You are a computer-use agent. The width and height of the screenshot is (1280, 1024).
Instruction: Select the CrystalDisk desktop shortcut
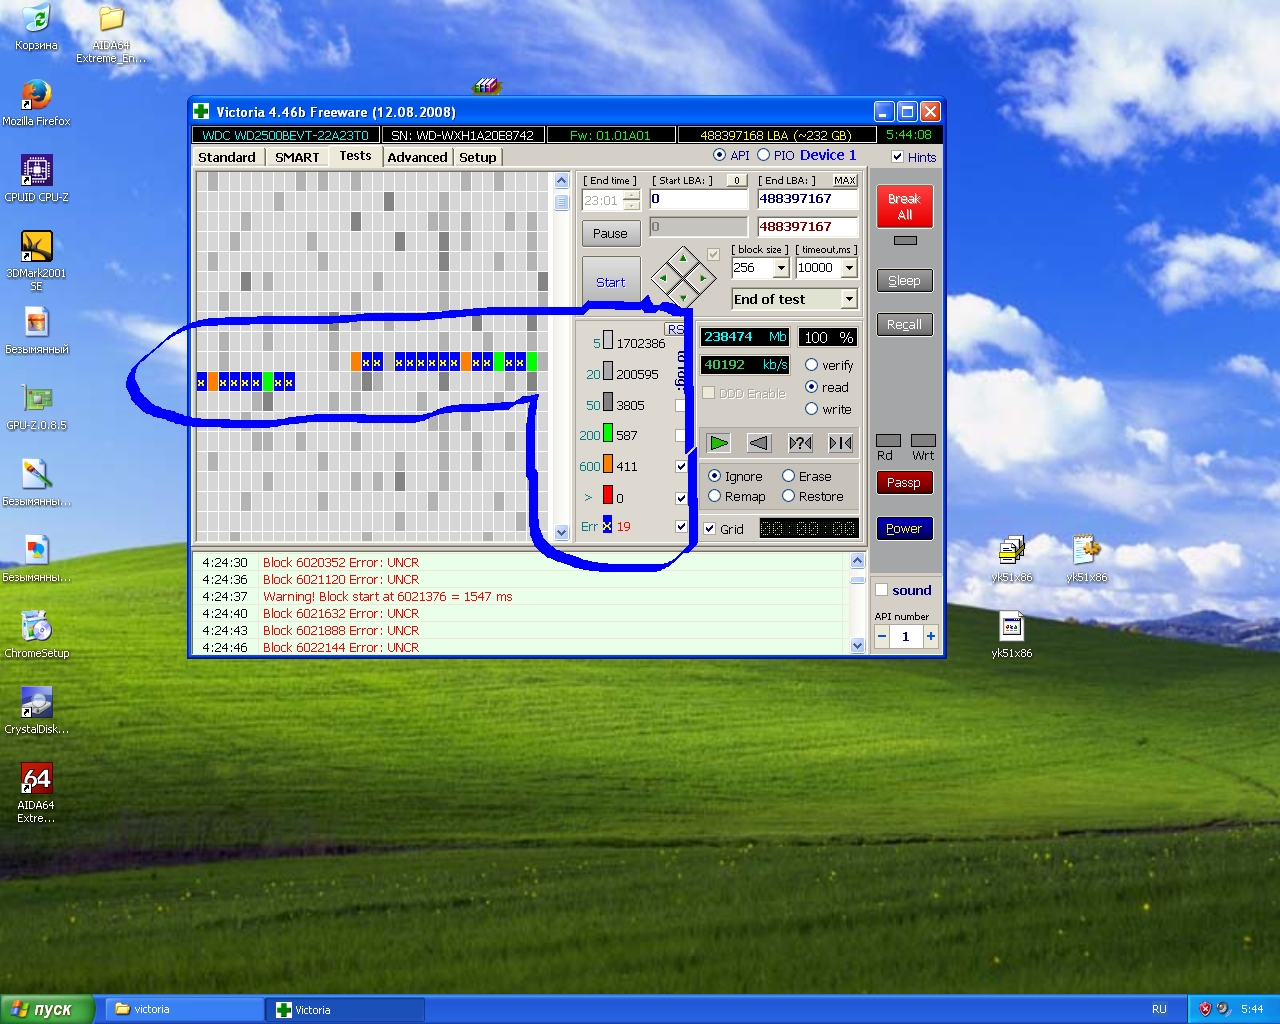36,711
